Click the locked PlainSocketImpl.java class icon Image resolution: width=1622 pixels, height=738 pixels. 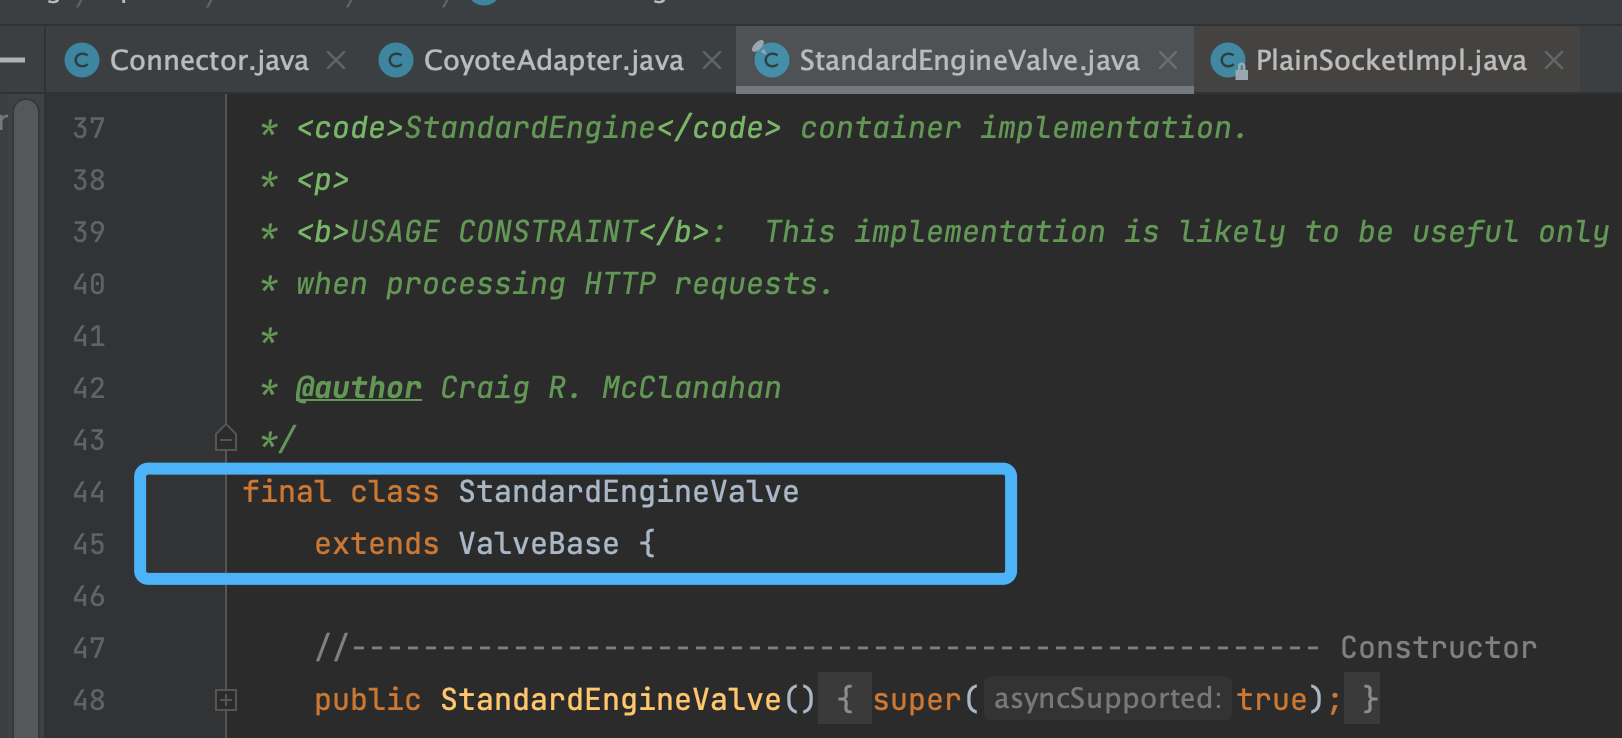click(x=1228, y=62)
